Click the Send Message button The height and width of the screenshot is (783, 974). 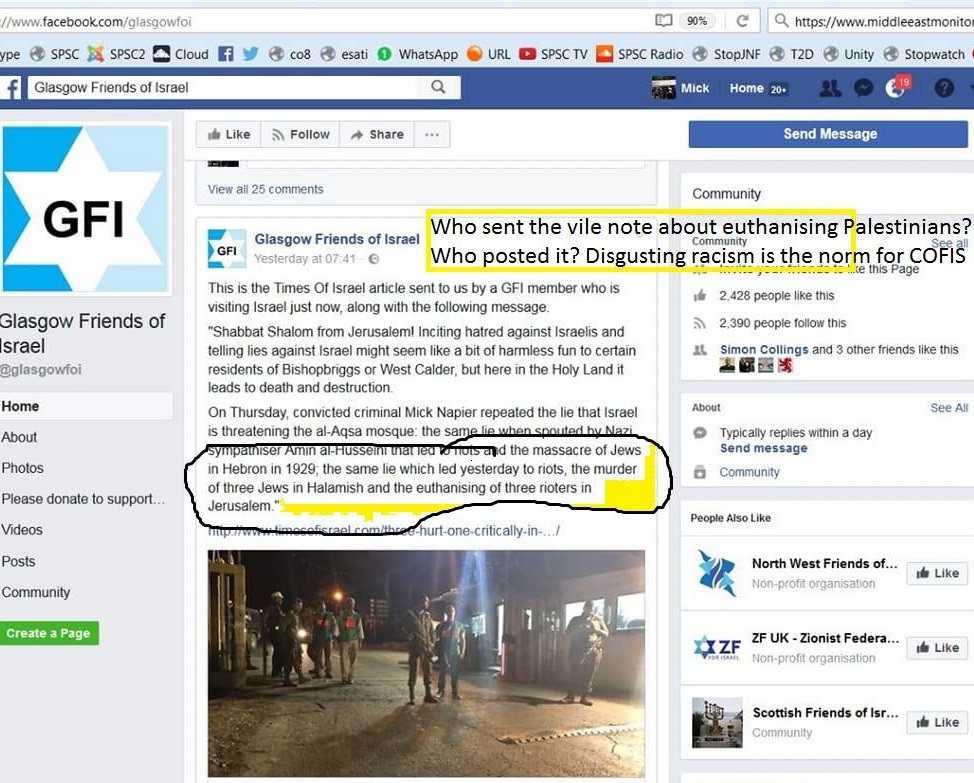829,134
